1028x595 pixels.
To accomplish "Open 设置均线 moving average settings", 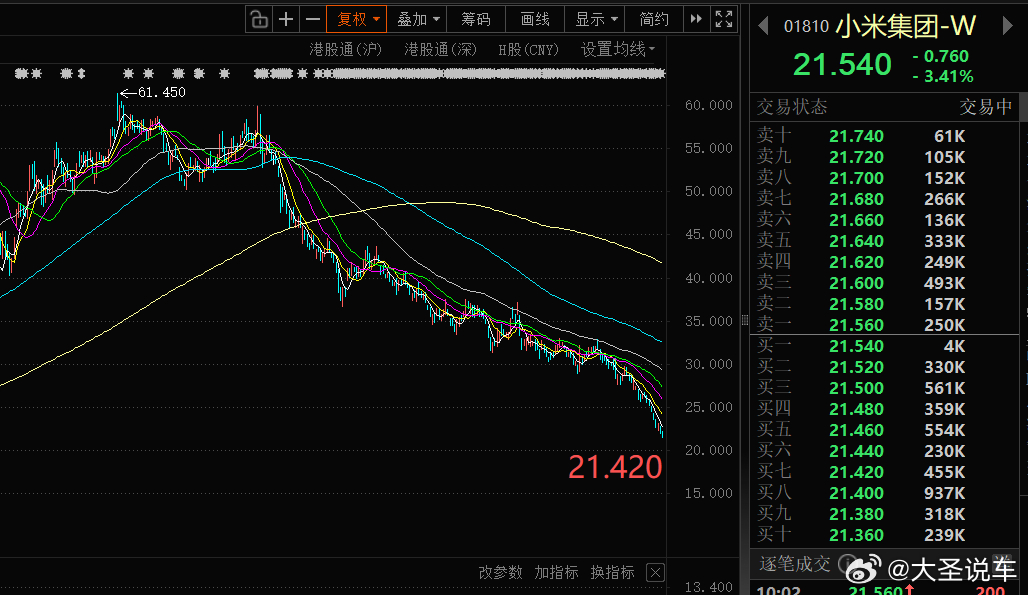I will [x=618, y=49].
